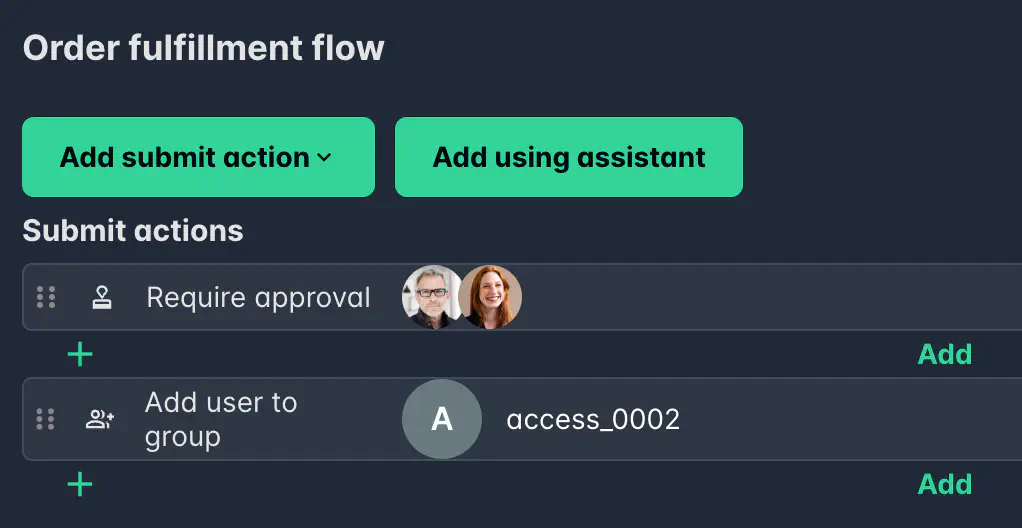Click Add link below Require approval row

944,354
